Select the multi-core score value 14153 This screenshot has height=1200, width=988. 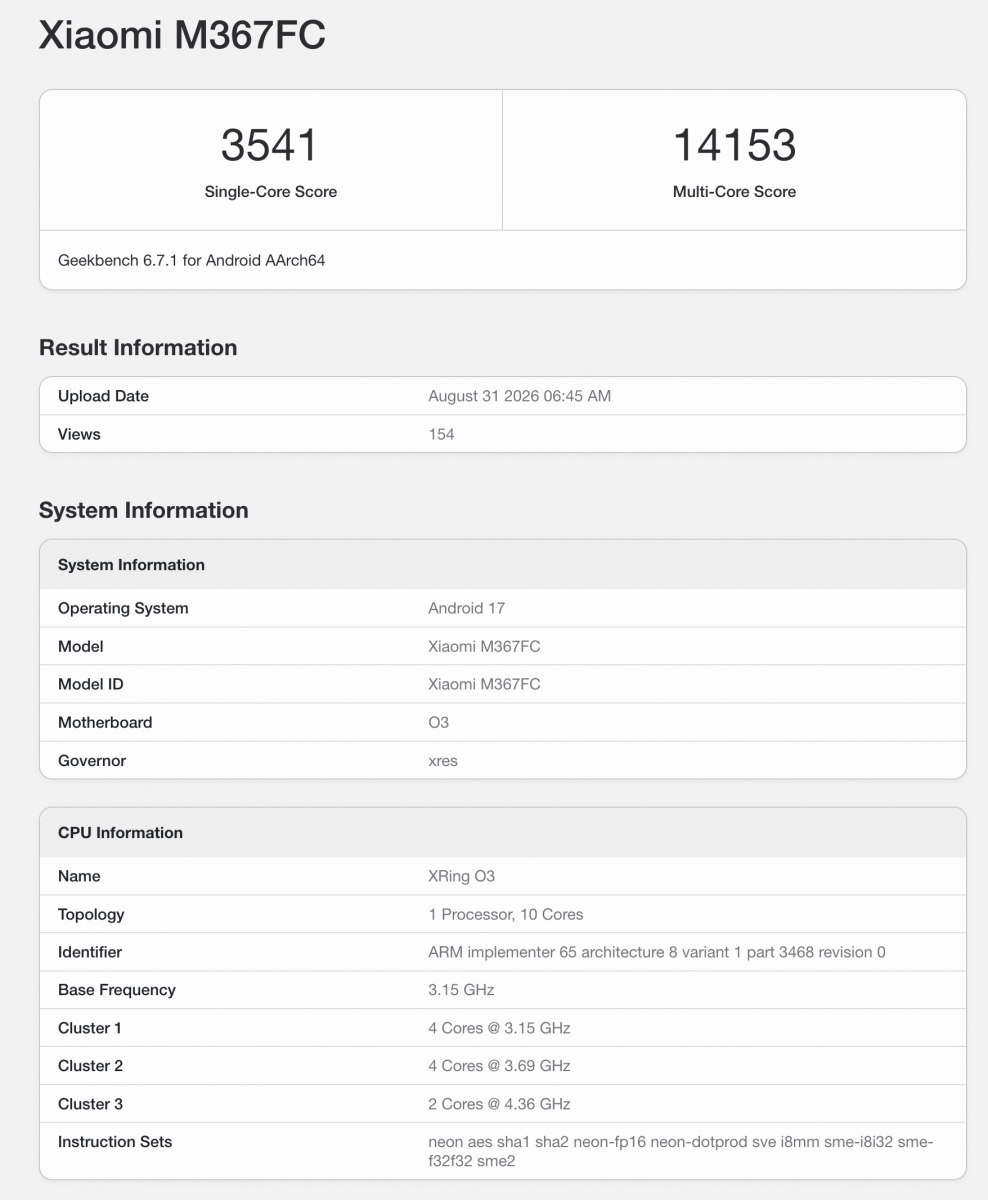click(734, 145)
